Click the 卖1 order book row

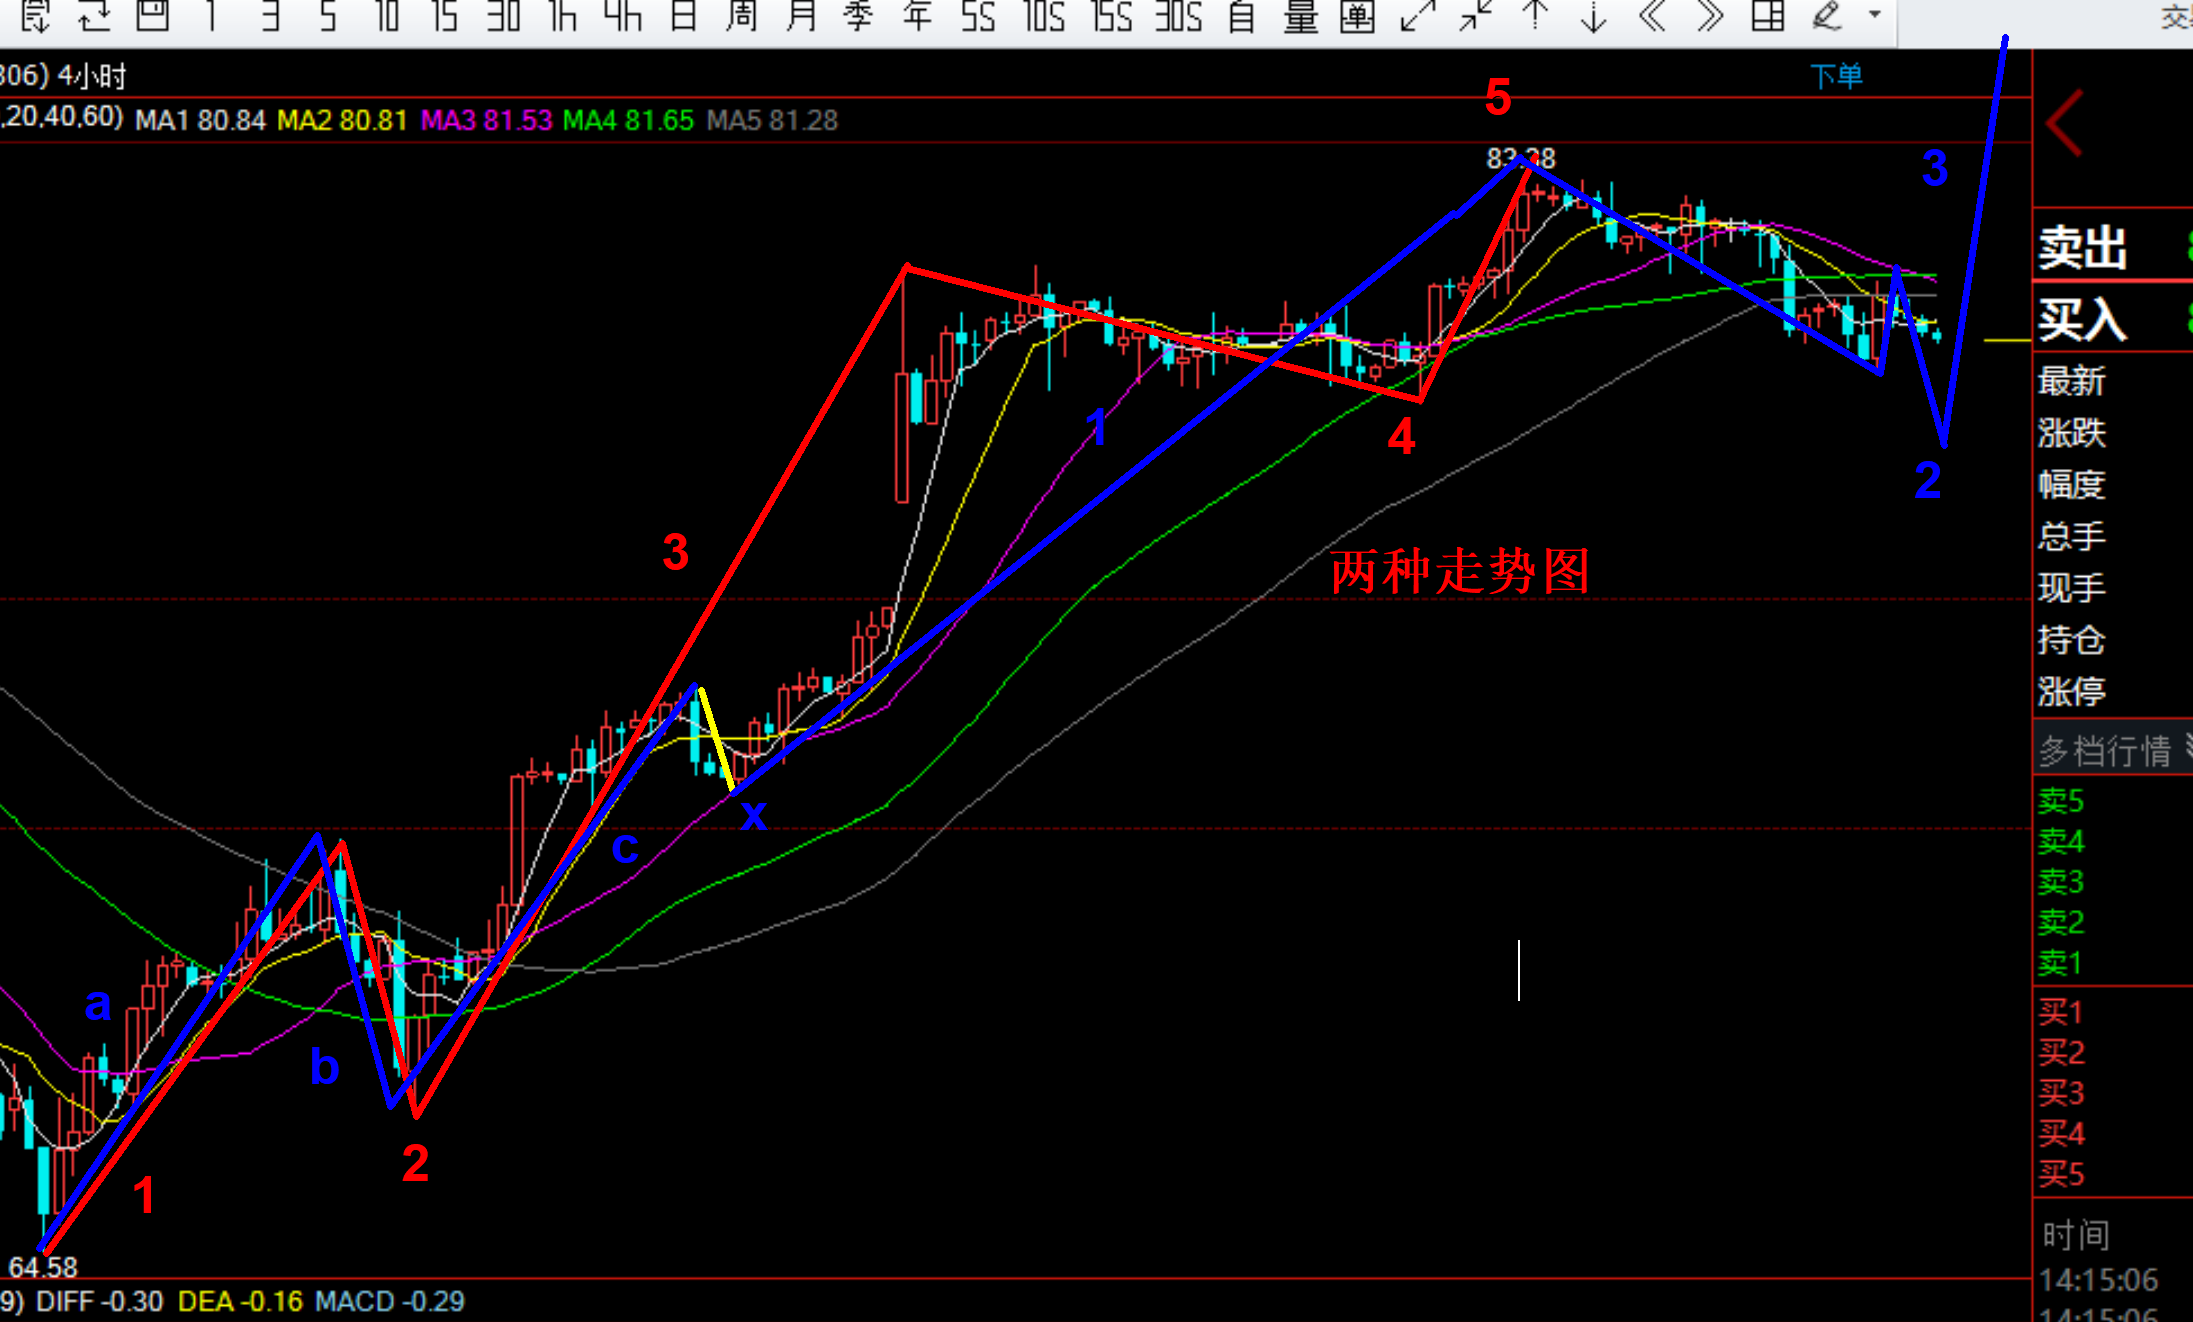(2061, 963)
